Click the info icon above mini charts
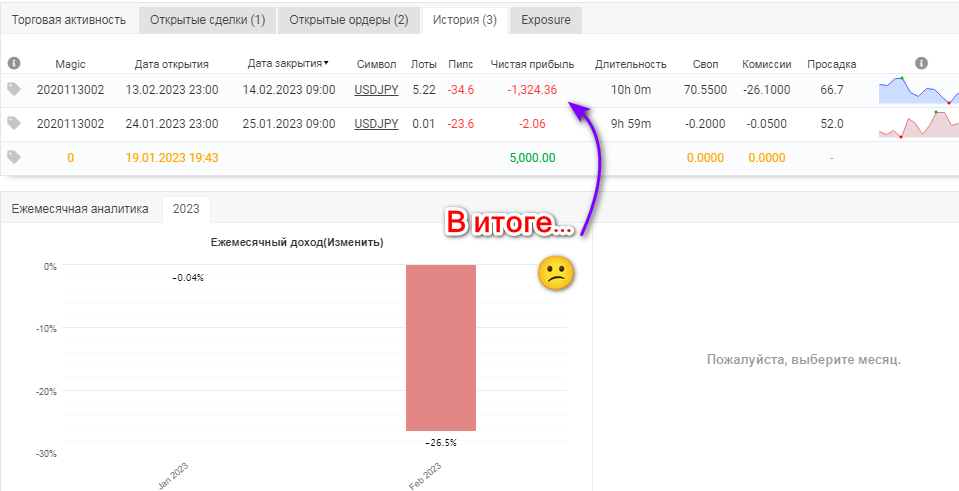959x491 pixels. coord(922,63)
